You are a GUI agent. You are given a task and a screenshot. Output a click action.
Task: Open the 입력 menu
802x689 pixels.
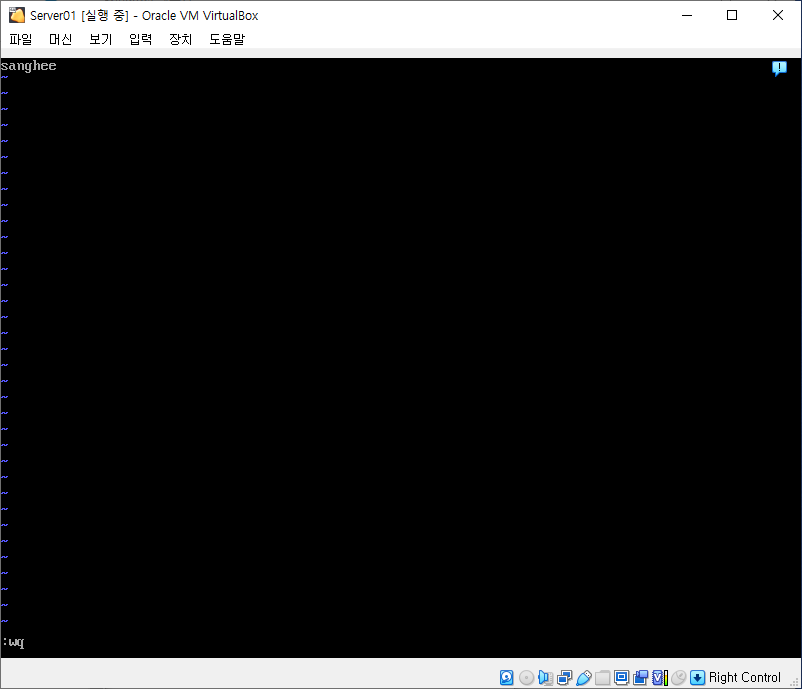[x=140, y=39]
